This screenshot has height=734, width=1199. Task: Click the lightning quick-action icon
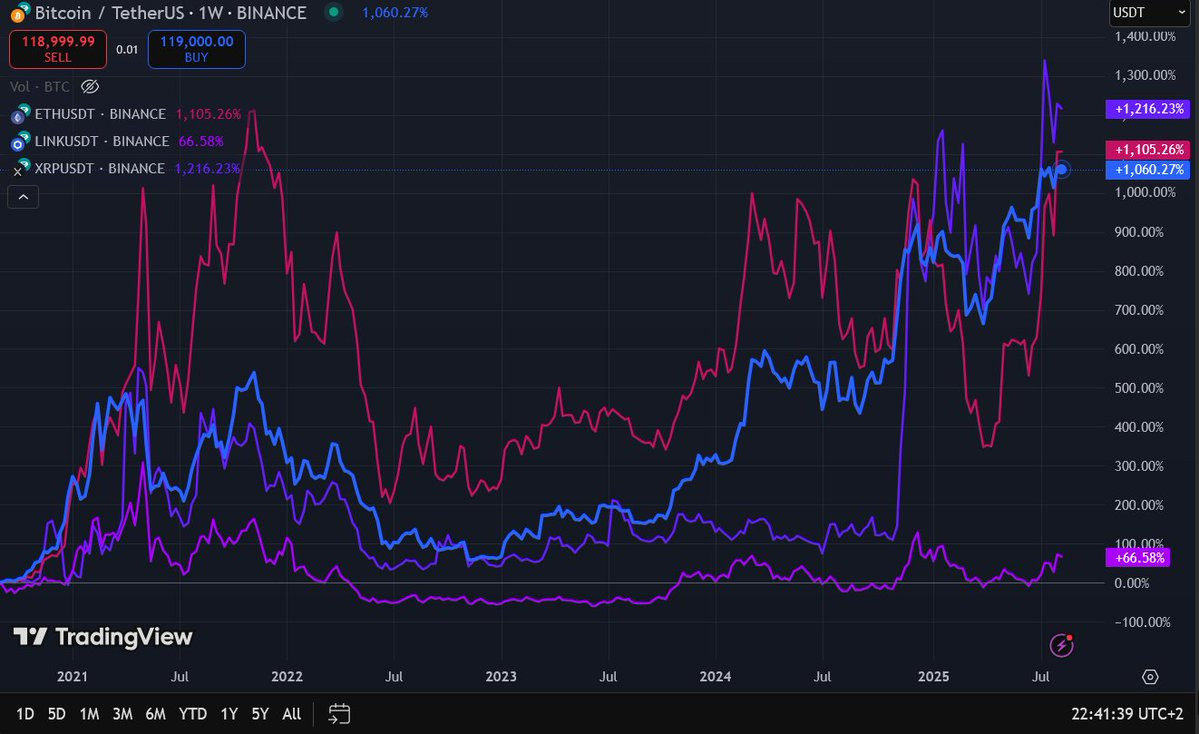pos(1061,646)
